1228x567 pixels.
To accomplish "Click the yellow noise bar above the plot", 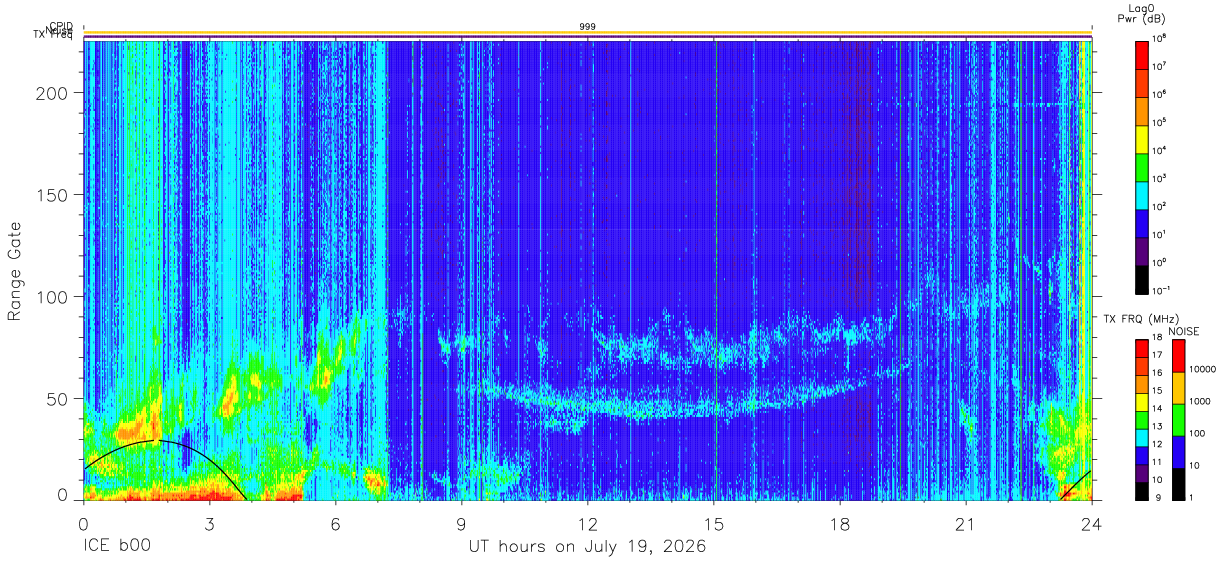I will click(588, 33).
